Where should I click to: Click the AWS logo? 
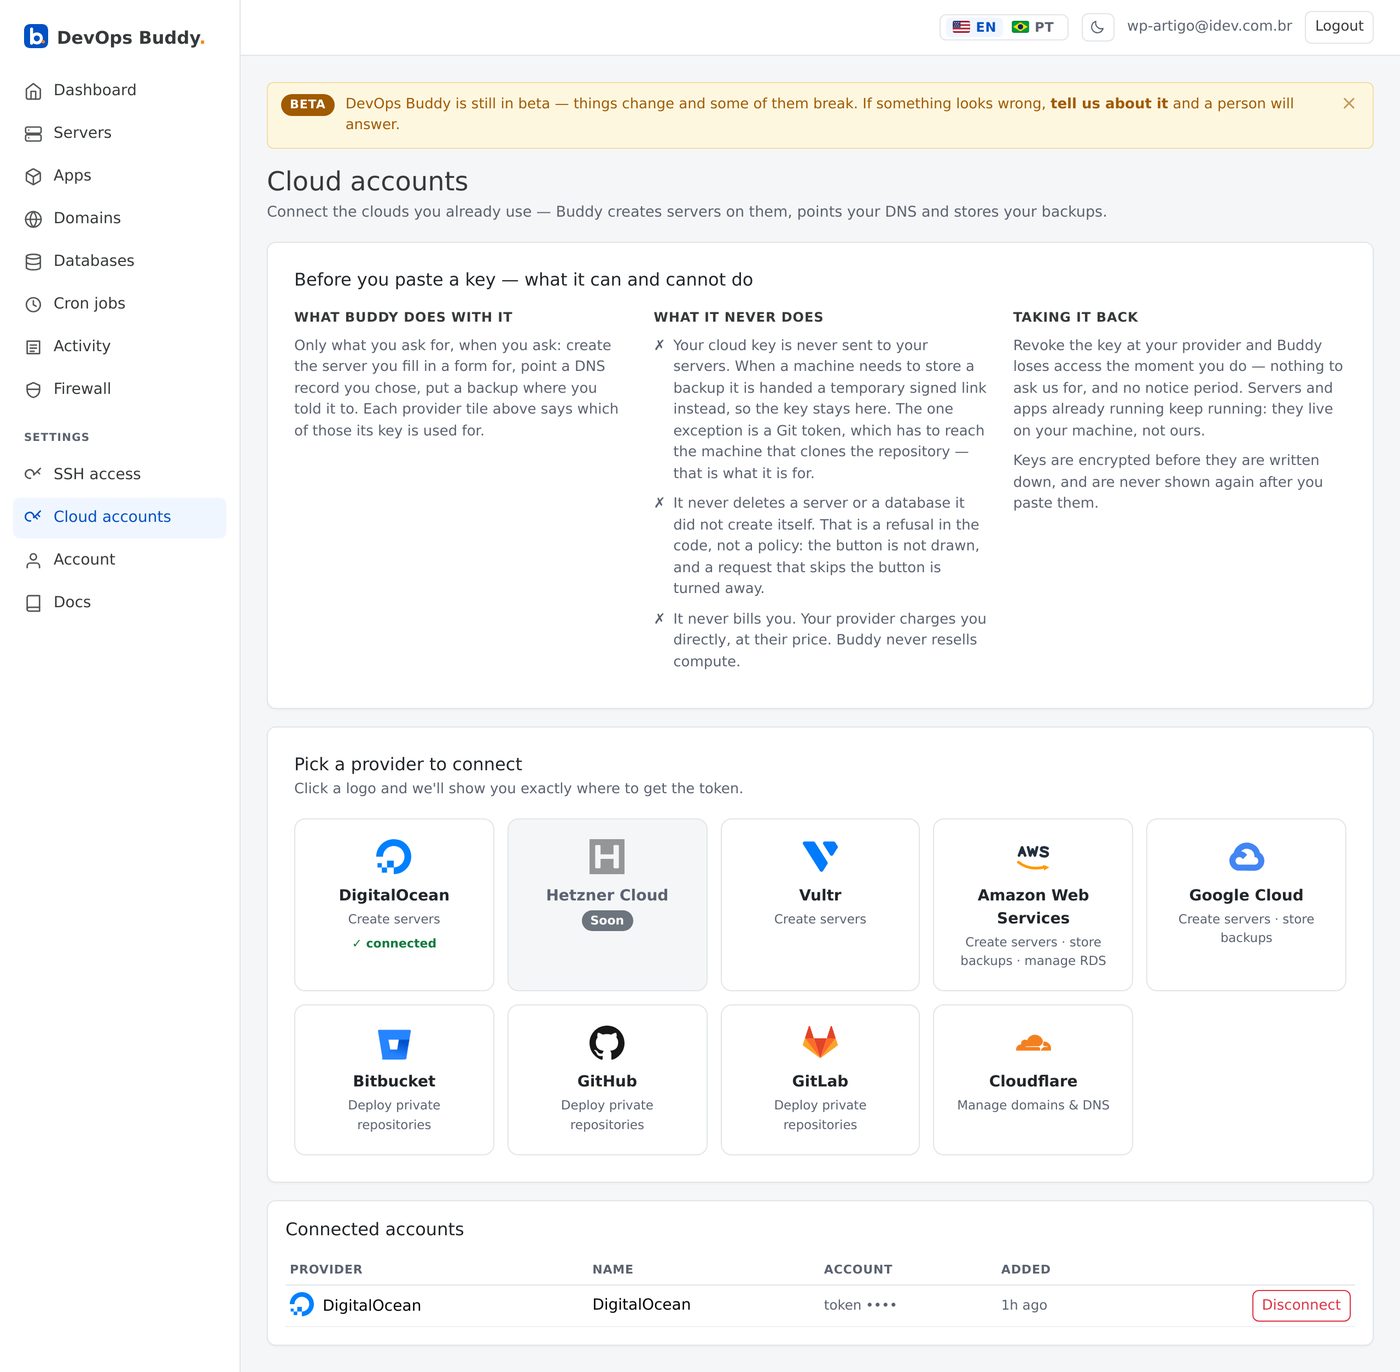[x=1033, y=857]
